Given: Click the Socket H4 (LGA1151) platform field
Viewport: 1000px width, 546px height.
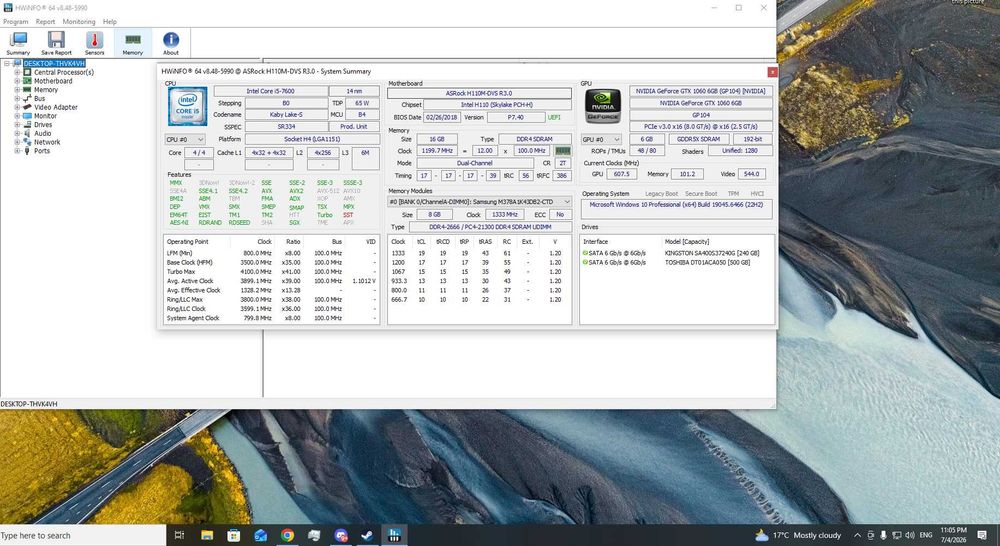Looking at the screenshot, I should pos(312,139).
